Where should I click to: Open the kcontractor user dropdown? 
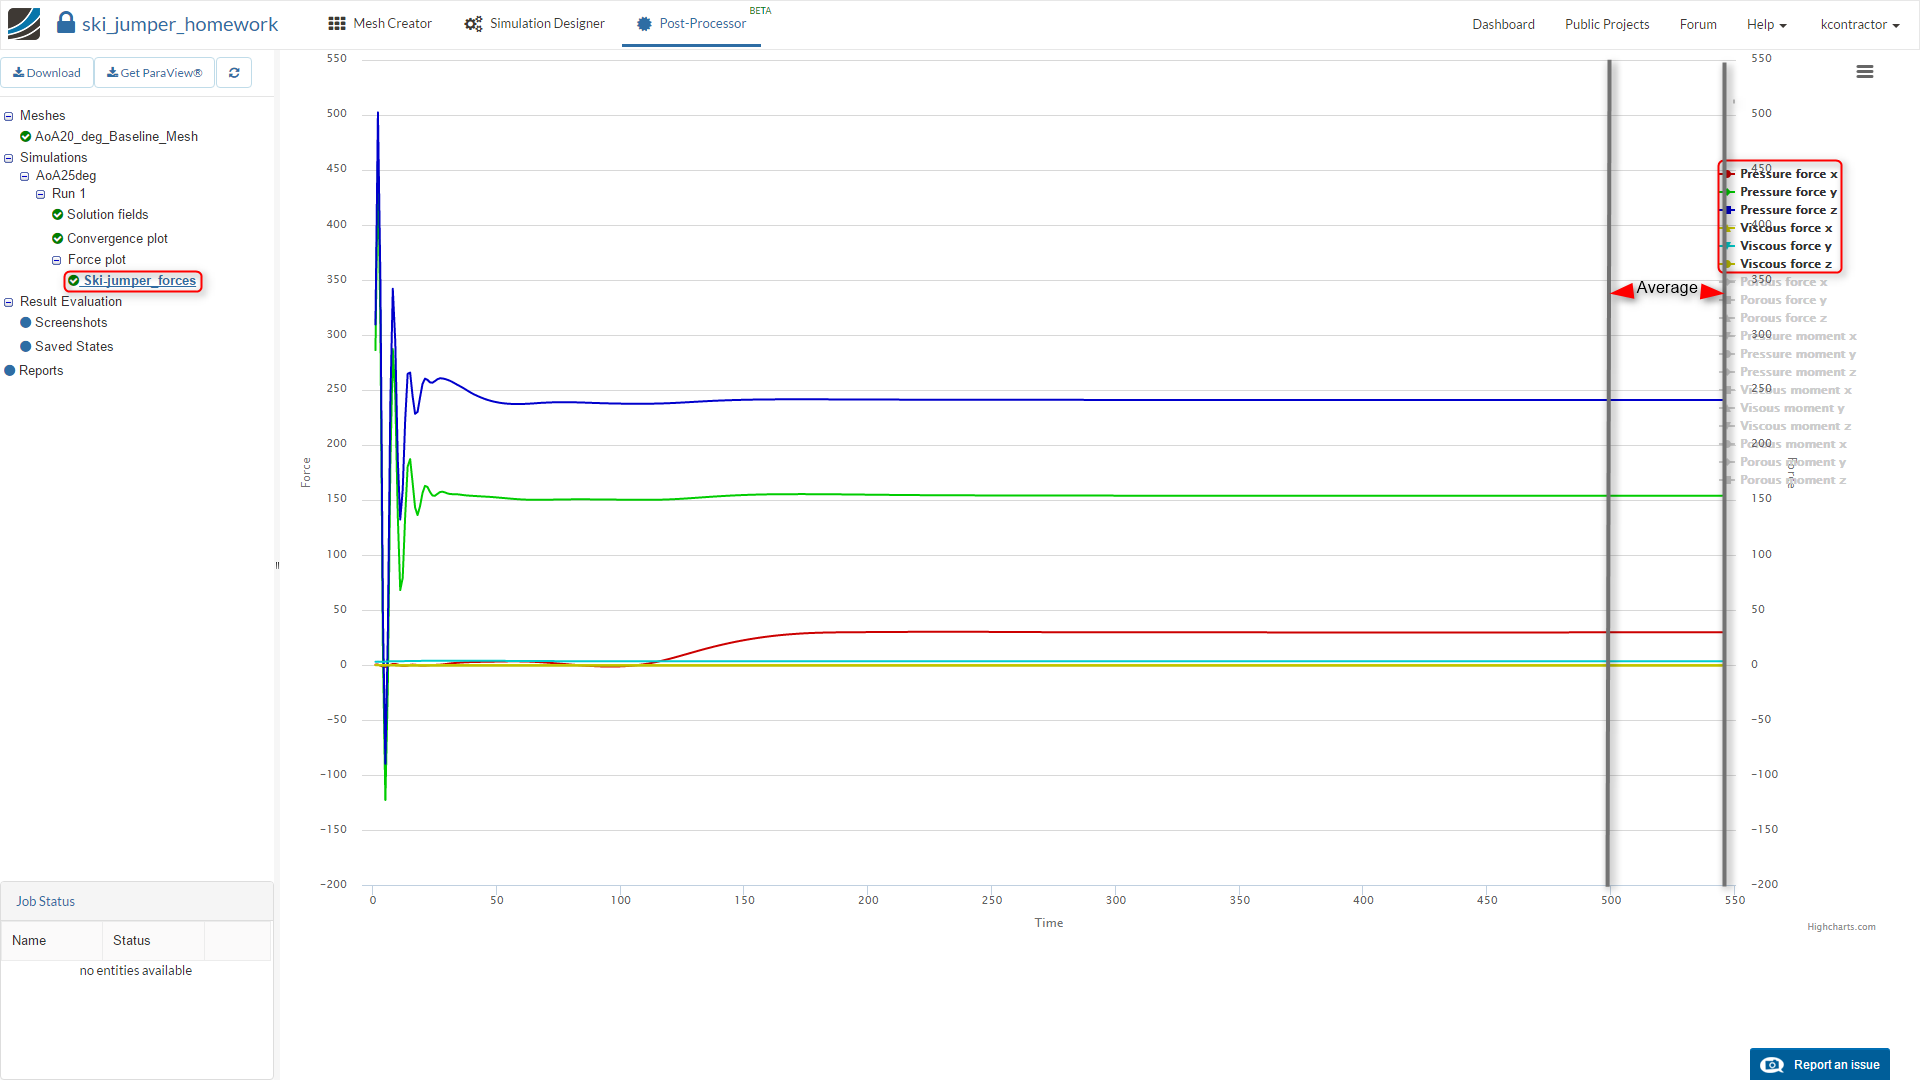click(x=1859, y=24)
